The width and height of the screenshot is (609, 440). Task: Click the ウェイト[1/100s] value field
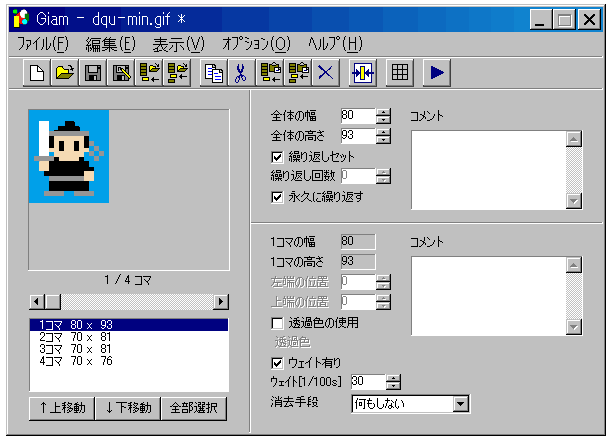pyautogui.click(x=368, y=382)
